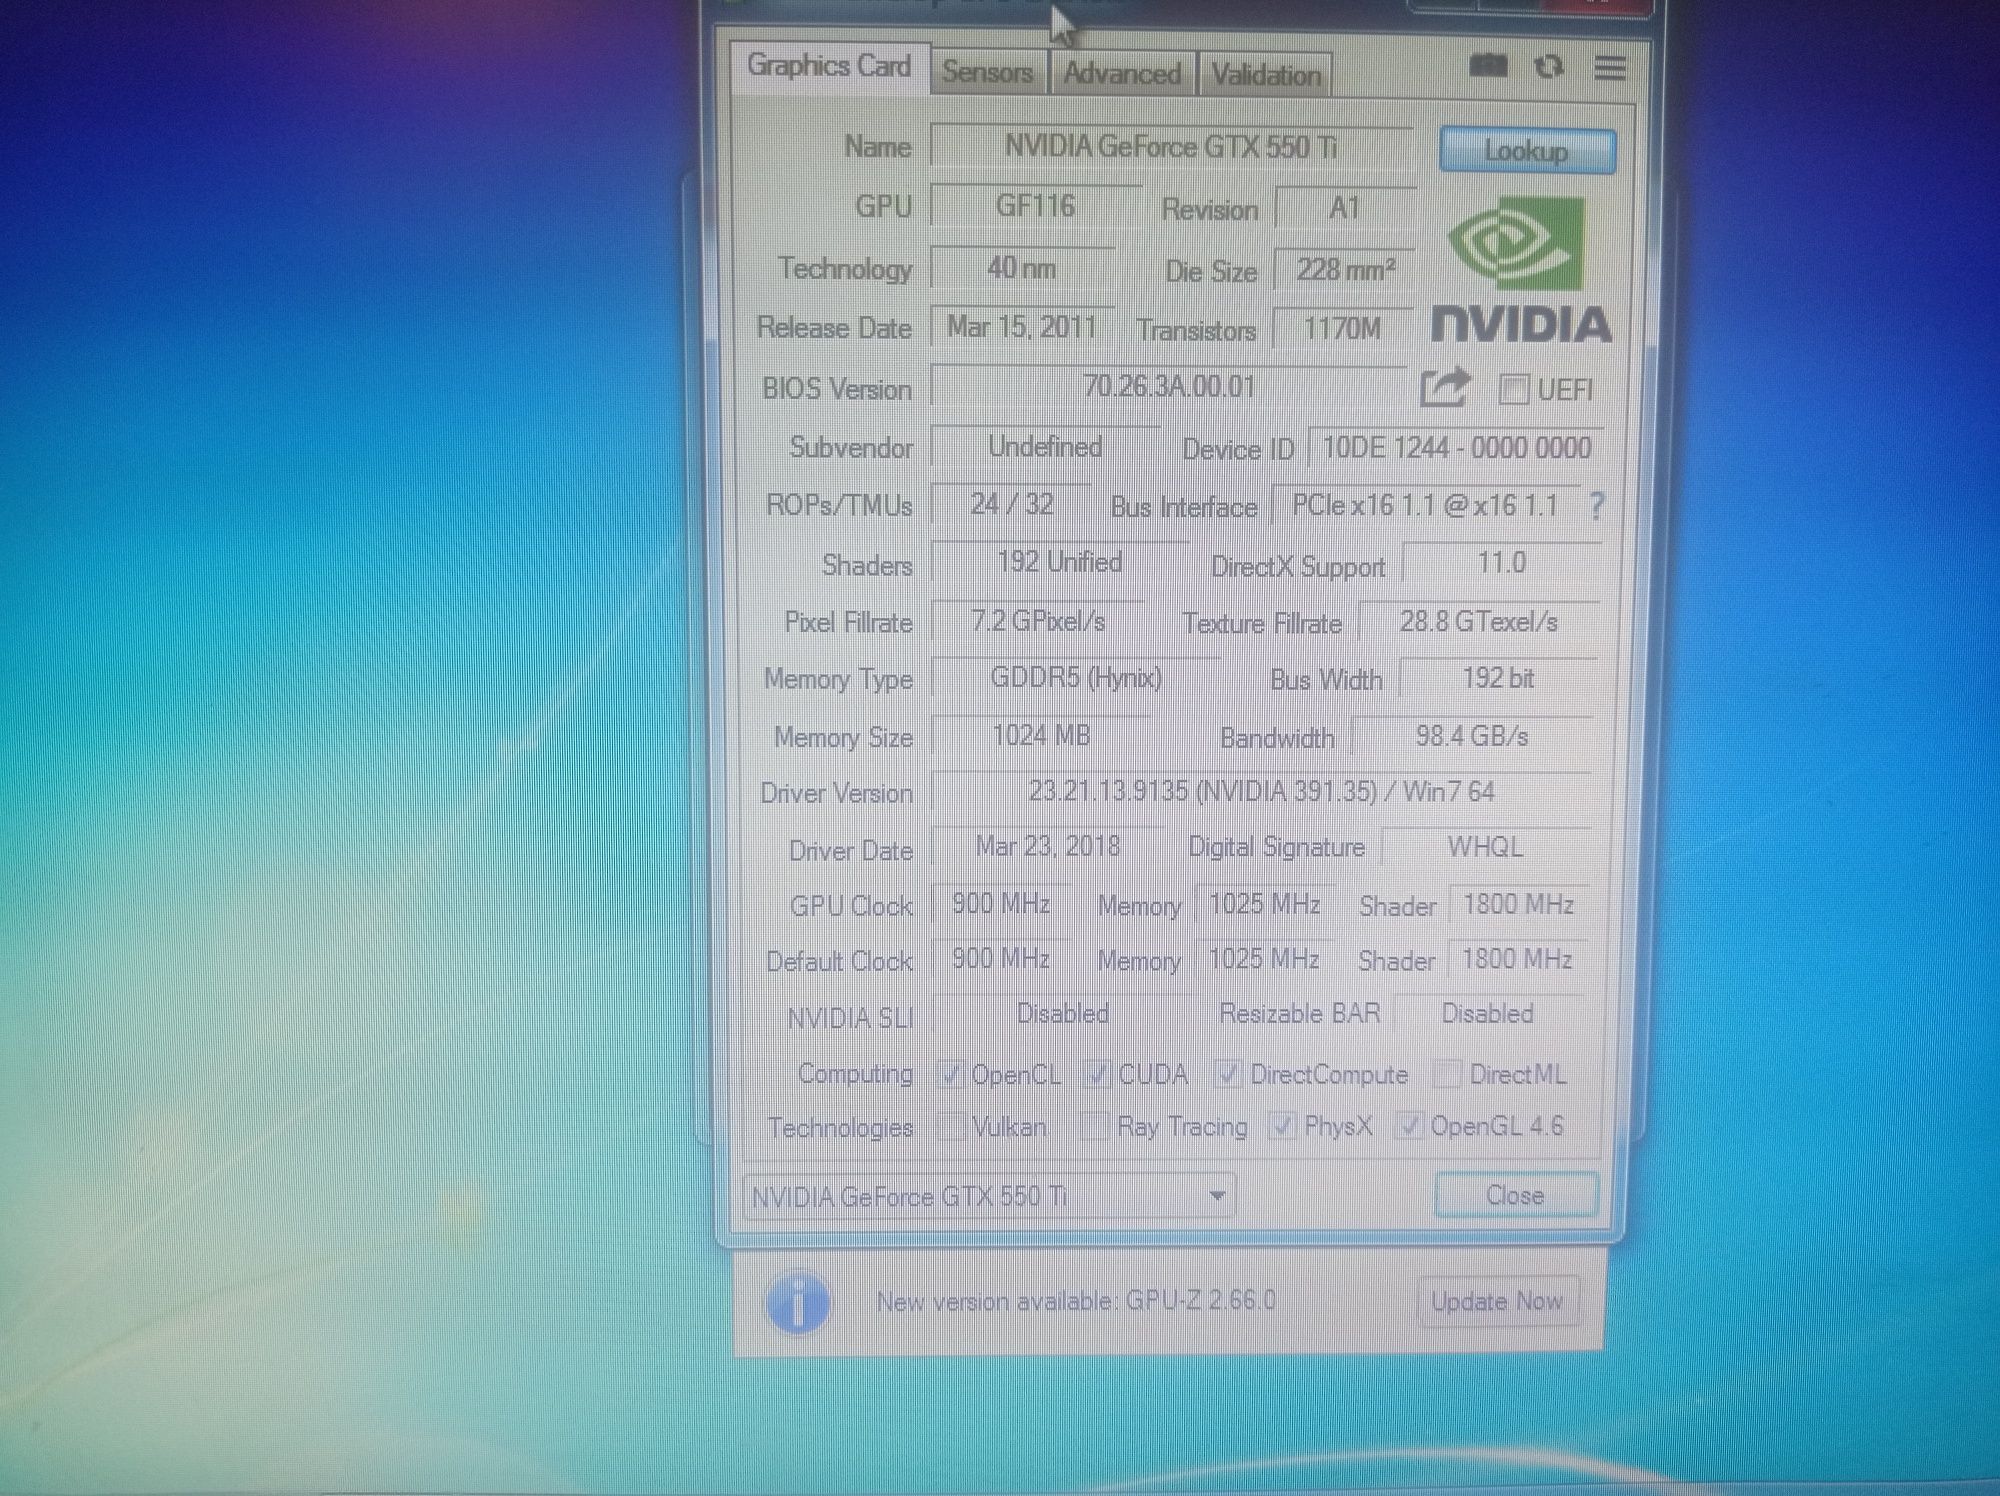Screen dimensions: 2000x1496
Task: Click the Bandwidth value 98.4 GB/s
Action: point(1472,737)
